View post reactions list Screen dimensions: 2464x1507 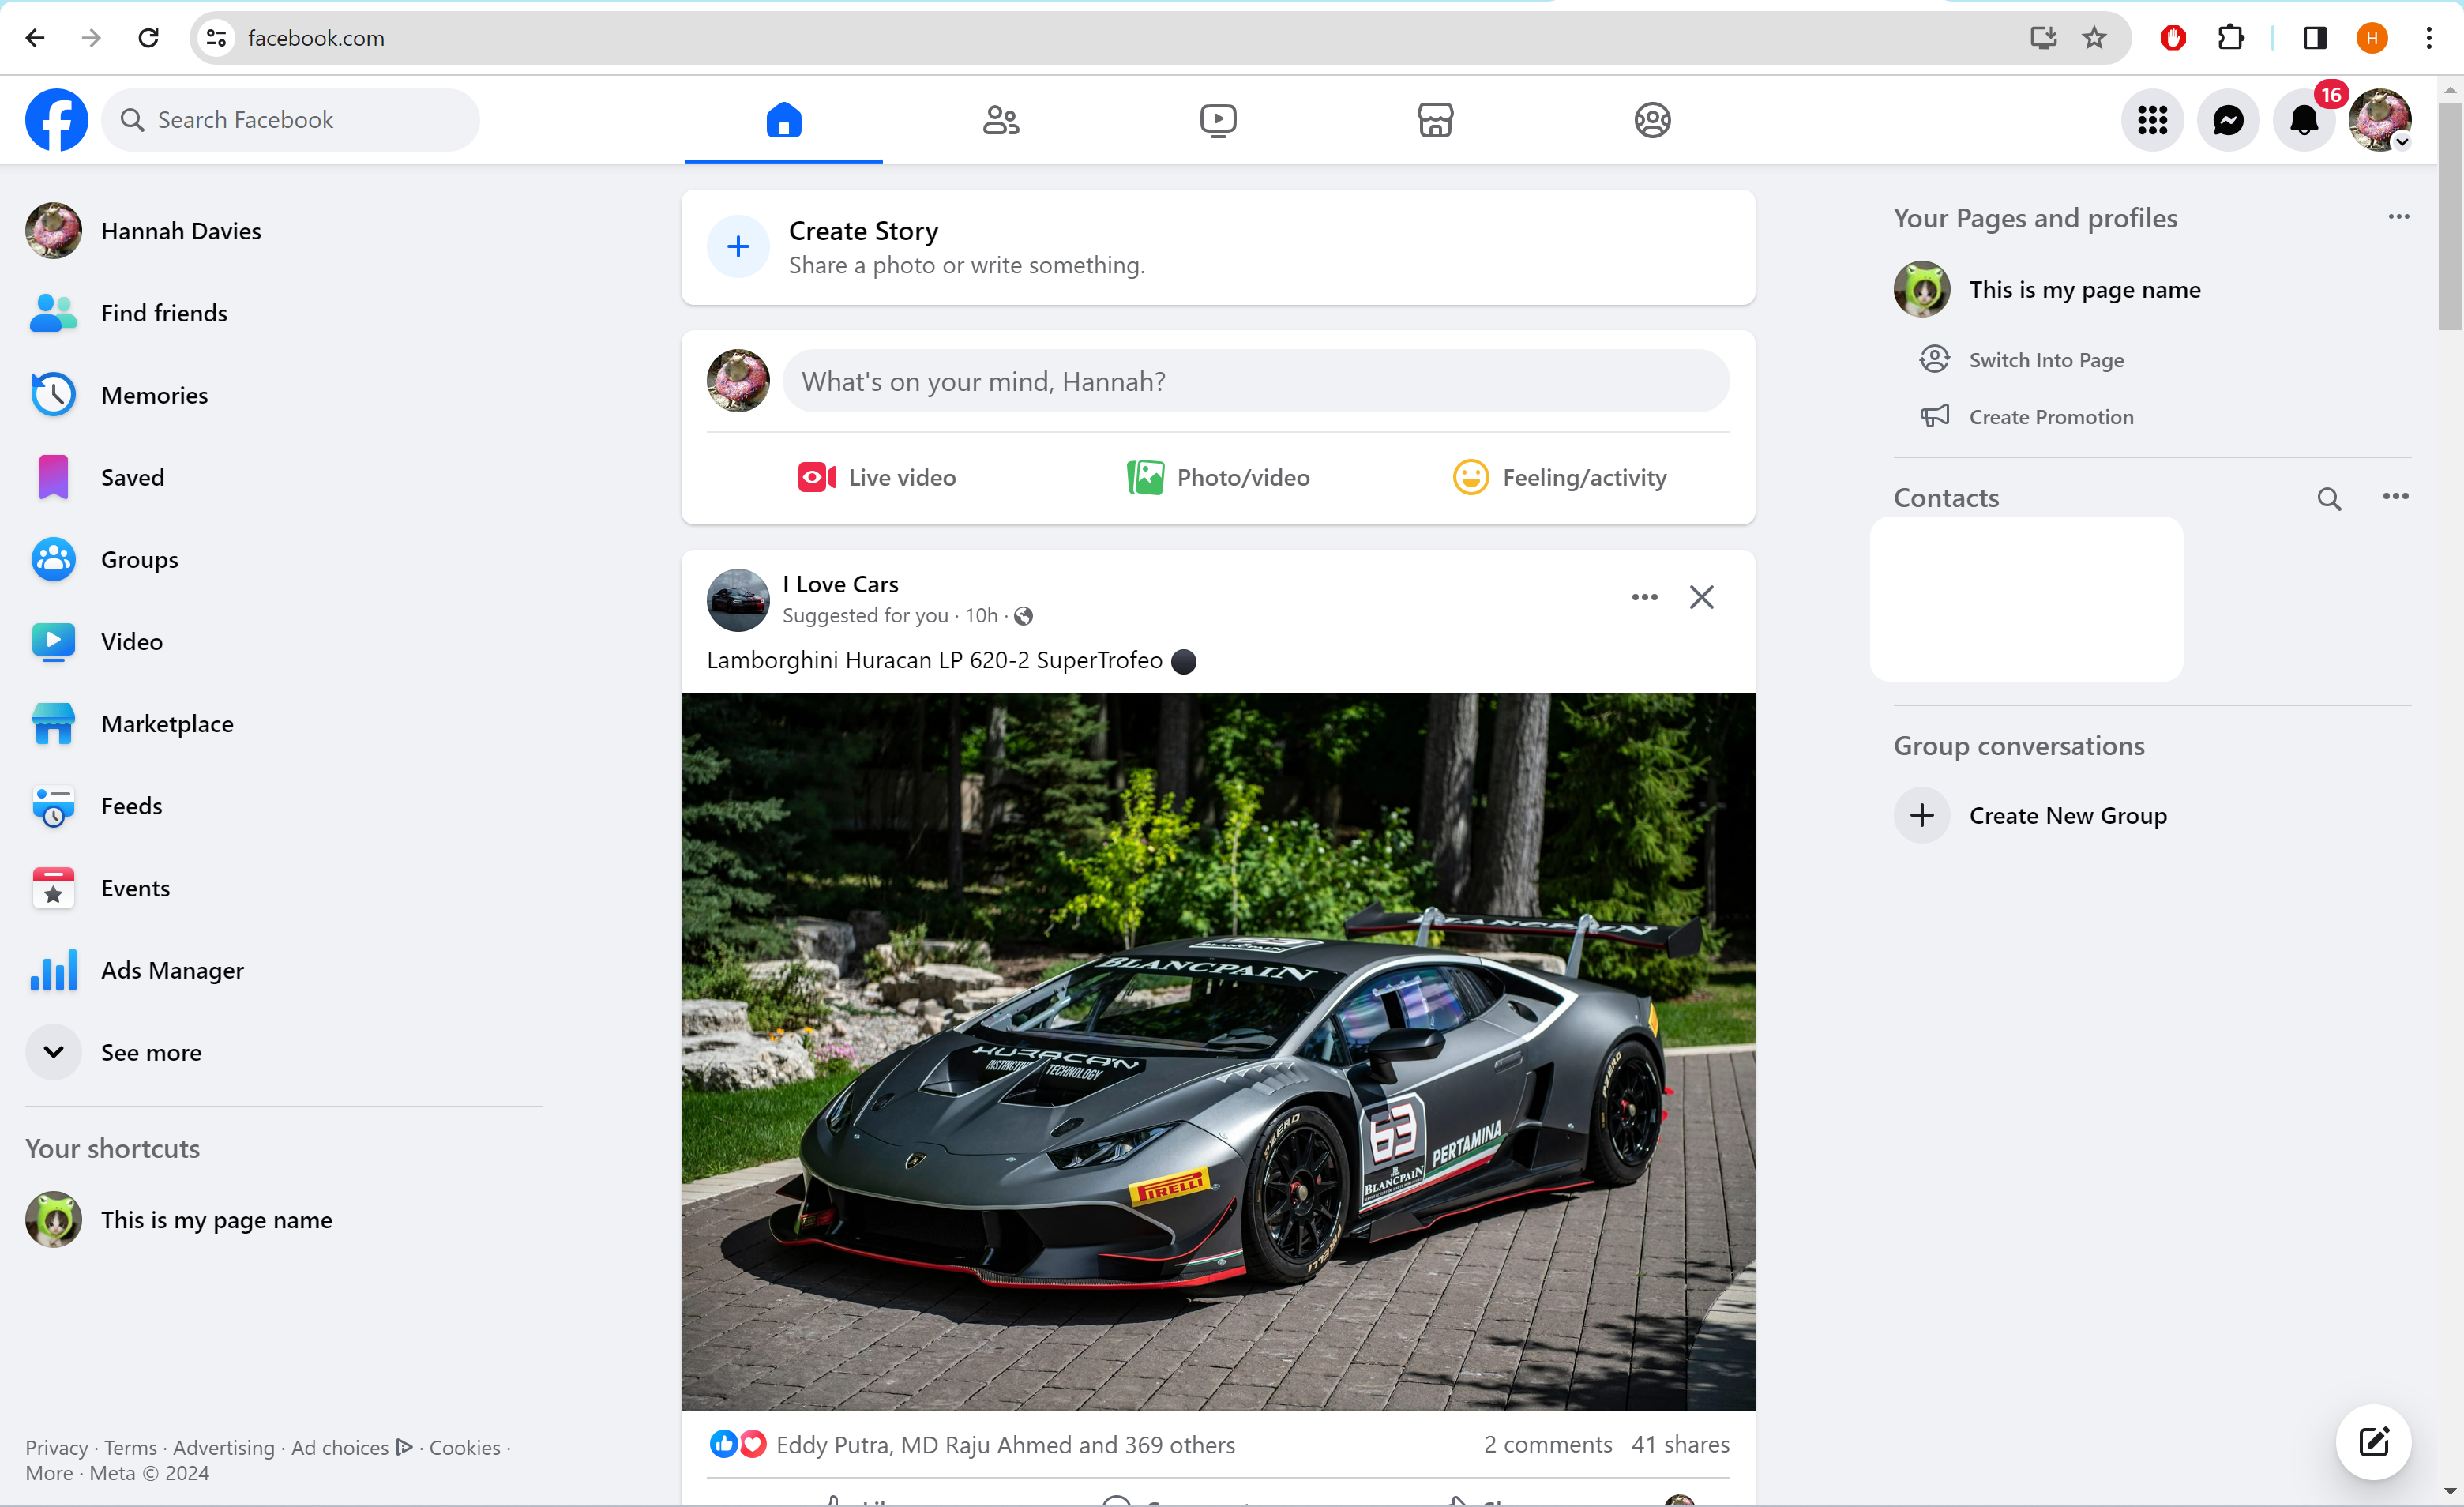coord(972,1444)
